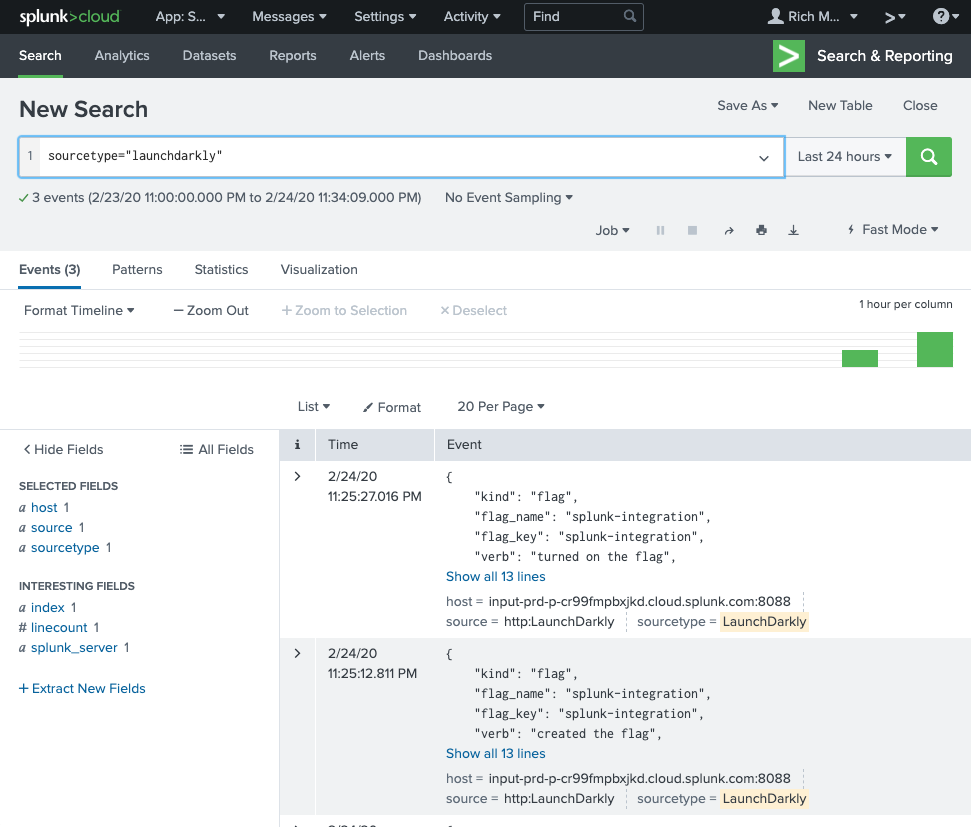
Task: Deselect the timeline selection
Action: pos(472,310)
